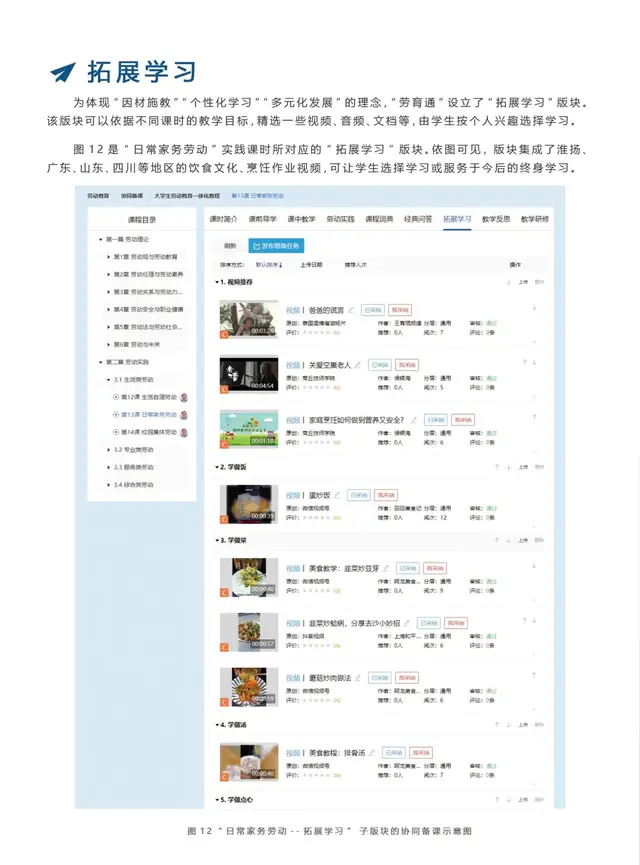Click blue 已采纳 tag for 爸爸的谎言

click(374, 310)
